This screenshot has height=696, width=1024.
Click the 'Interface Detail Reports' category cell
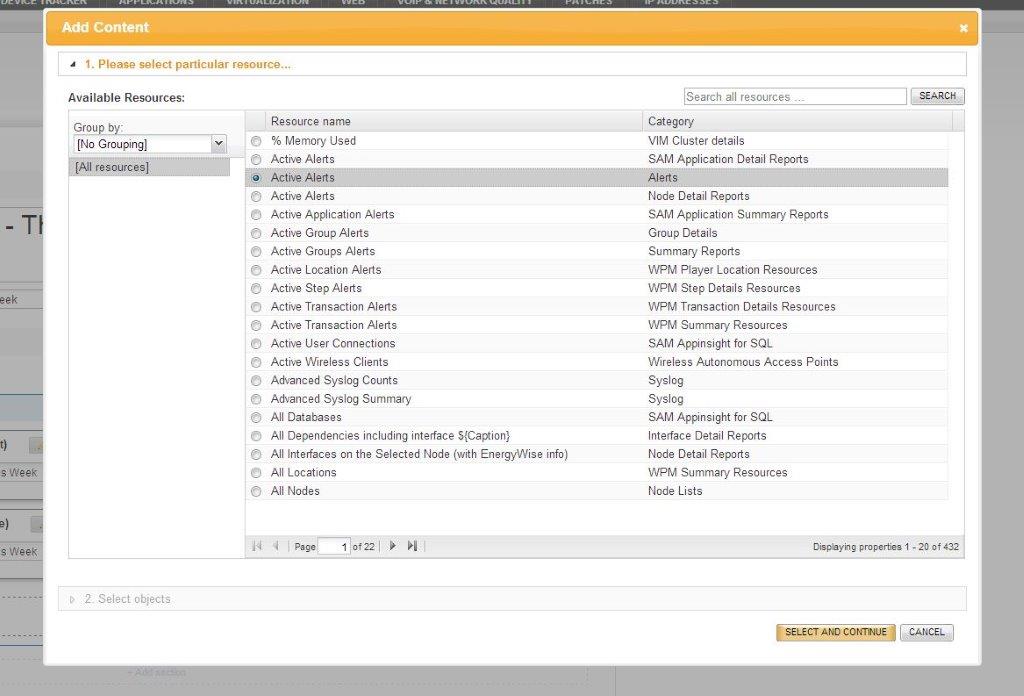coord(707,435)
